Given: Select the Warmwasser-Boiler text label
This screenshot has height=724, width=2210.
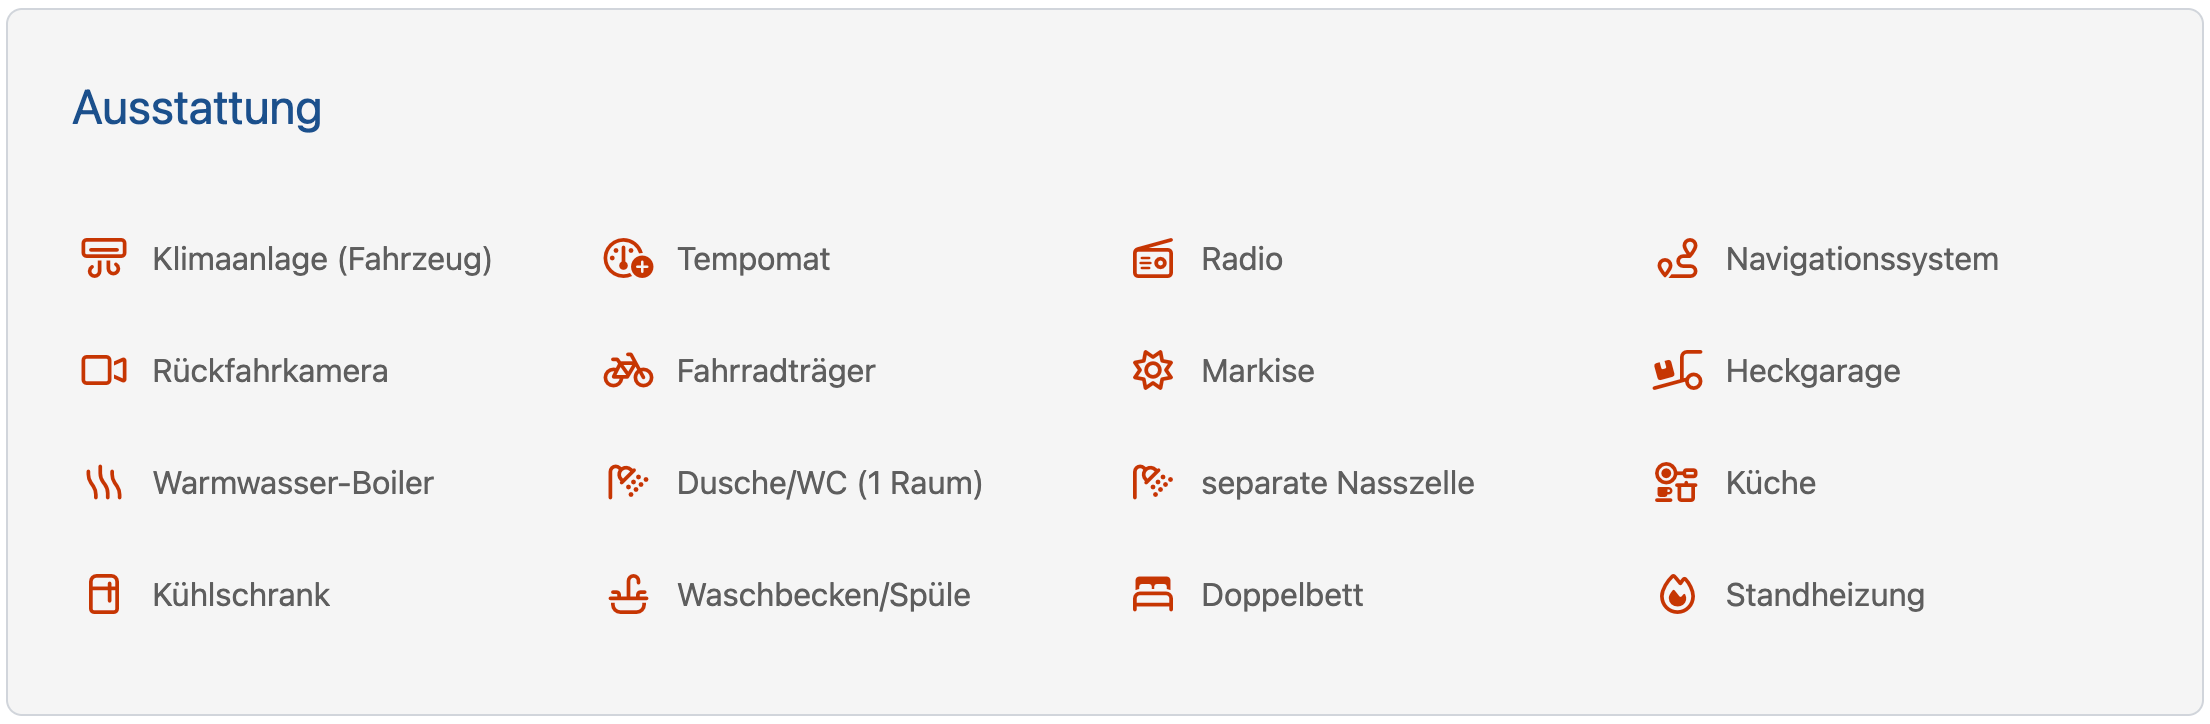Looking at the screenshot, I should pyautogui.click(x=293, y=483).
